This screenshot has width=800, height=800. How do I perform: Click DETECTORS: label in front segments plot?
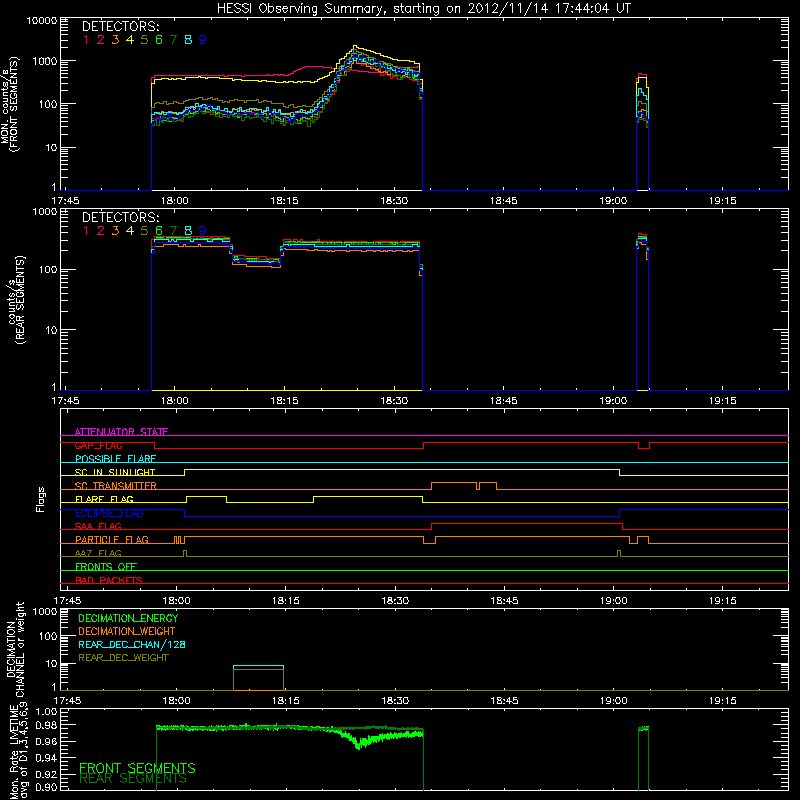[x=120, y=26]
